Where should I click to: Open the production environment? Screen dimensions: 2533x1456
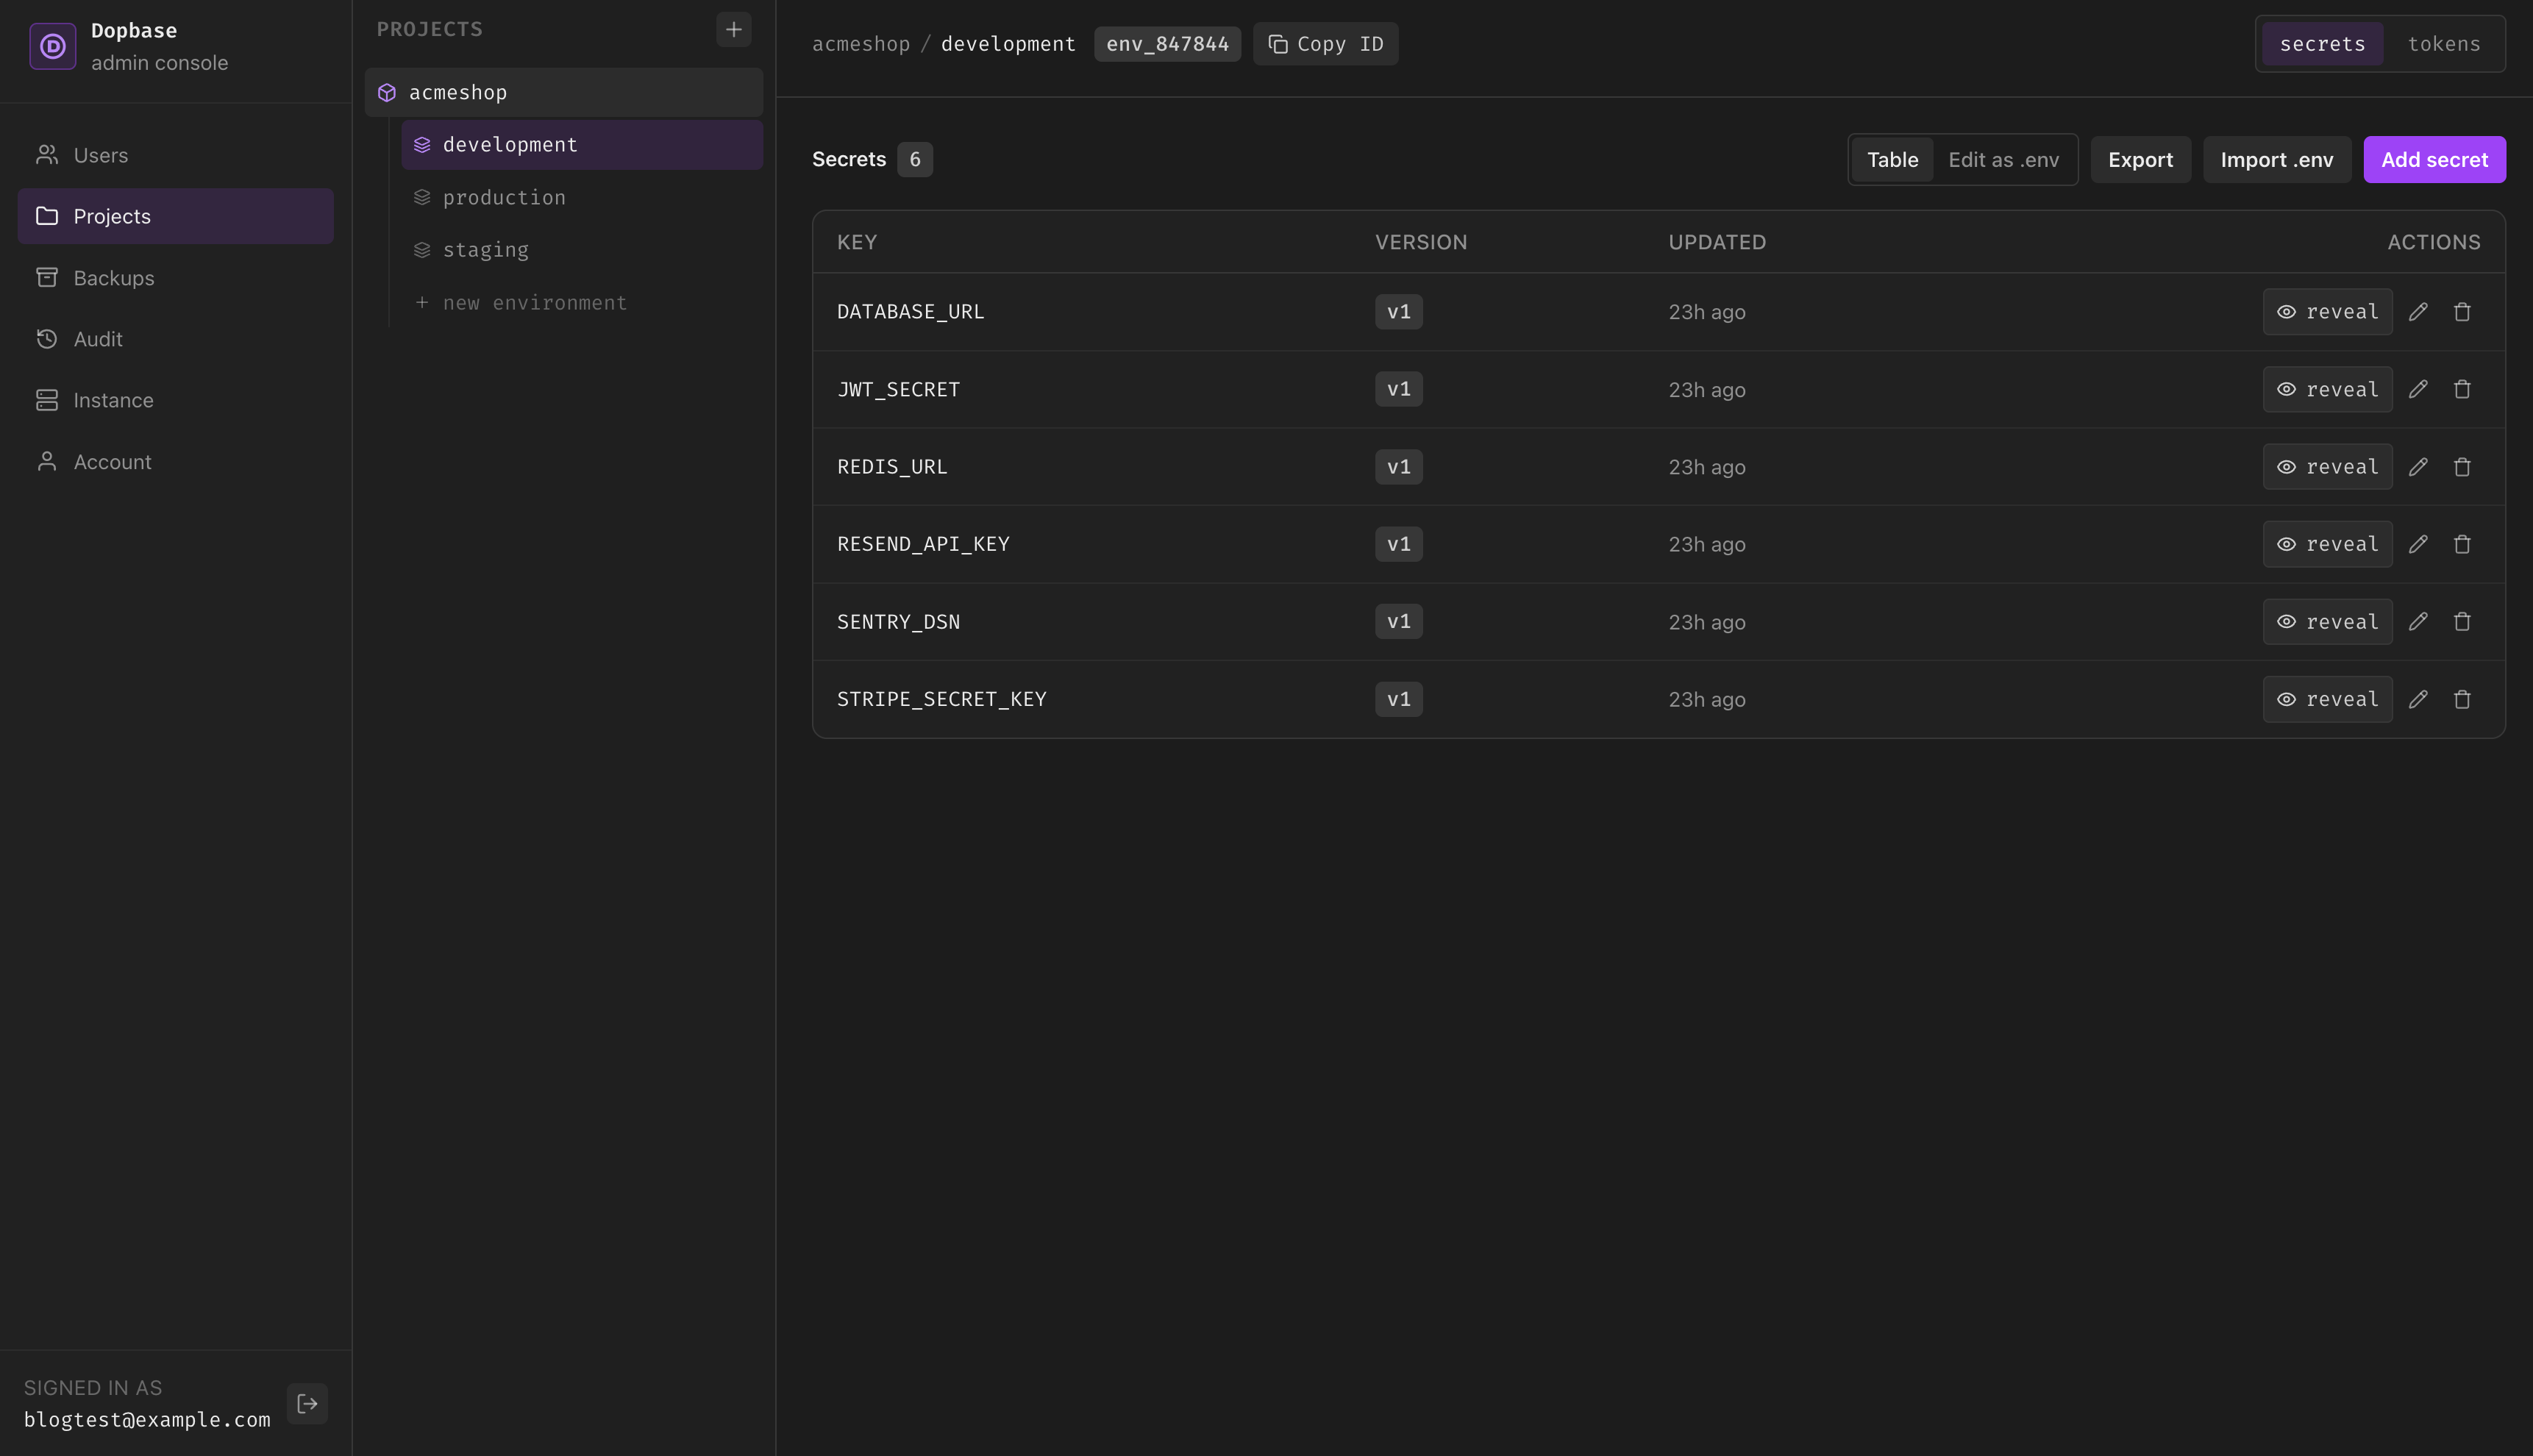pos(582,197)
